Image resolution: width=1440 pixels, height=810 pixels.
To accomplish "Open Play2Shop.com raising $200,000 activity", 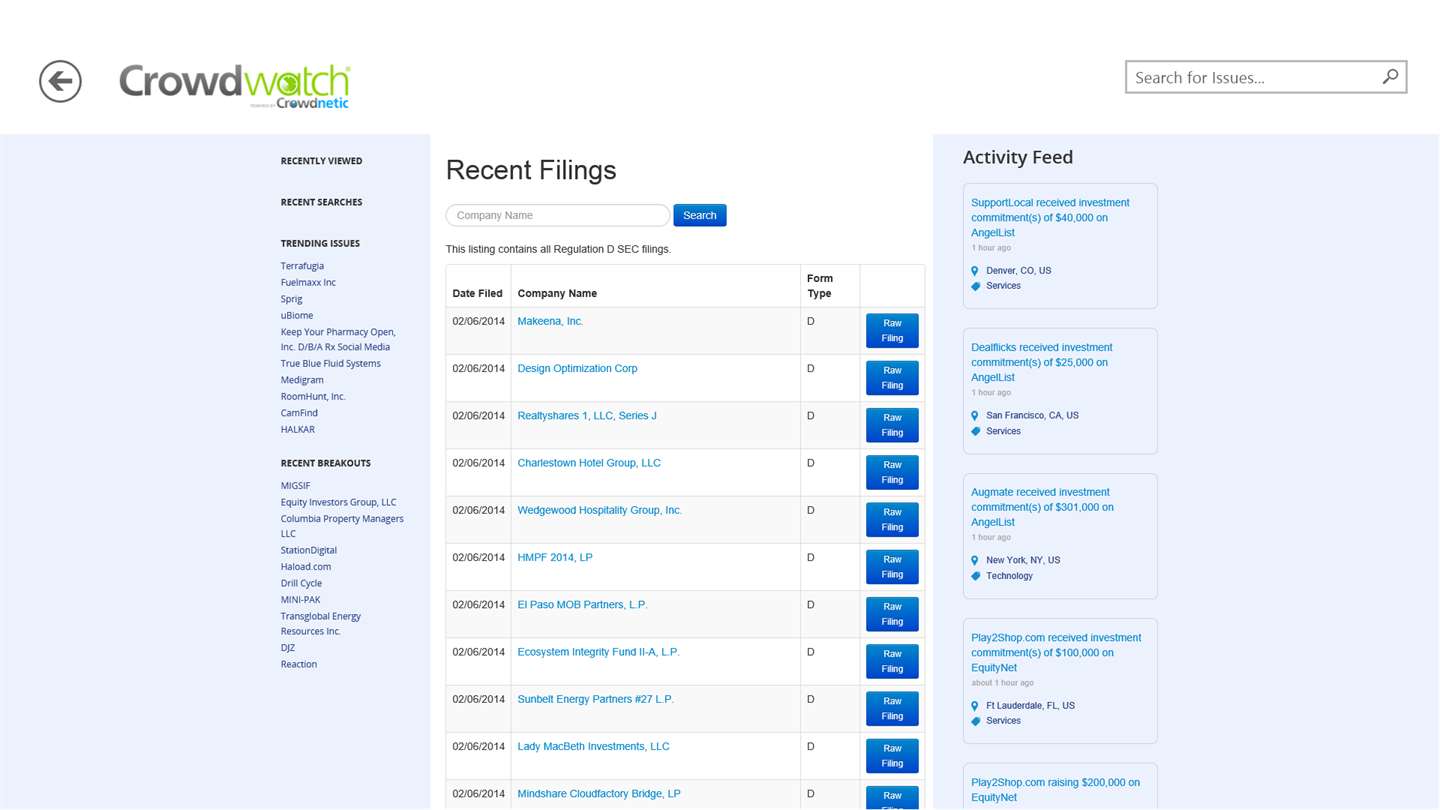I will pos(1055,790).
